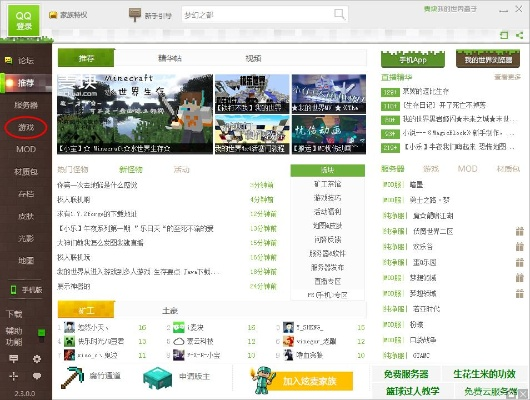Switch to the 视频 tab
Image resolution: width=530 pixels, height=400 pixels.
(x=253, y=58)
